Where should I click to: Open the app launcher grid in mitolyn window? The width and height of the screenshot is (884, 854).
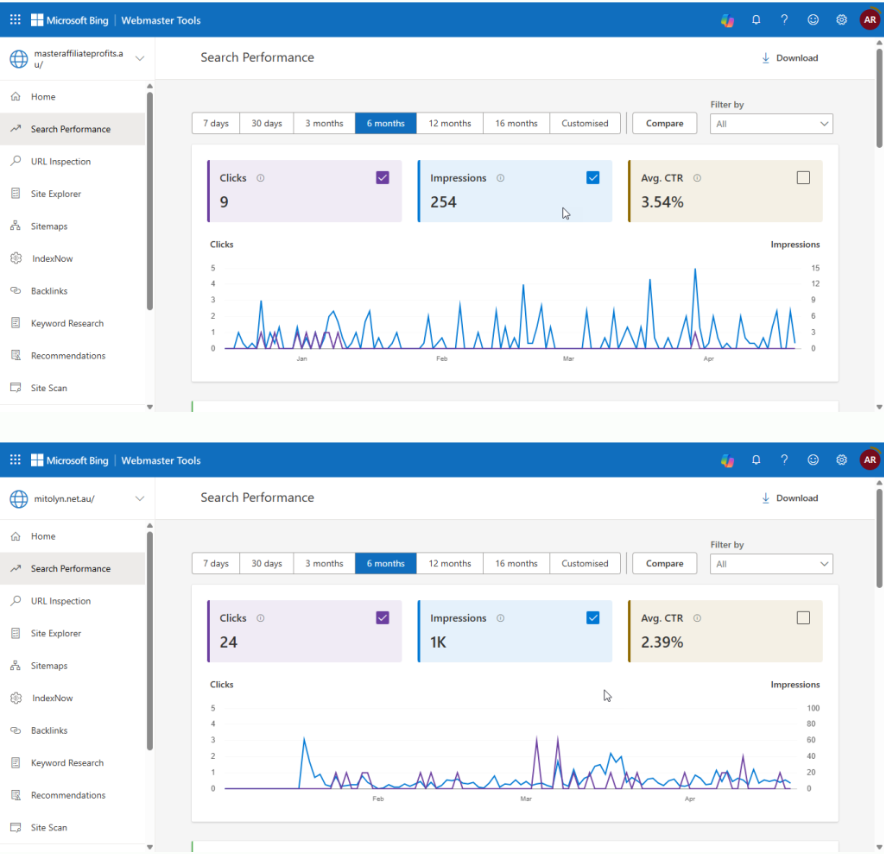click(x=15, y=460)
